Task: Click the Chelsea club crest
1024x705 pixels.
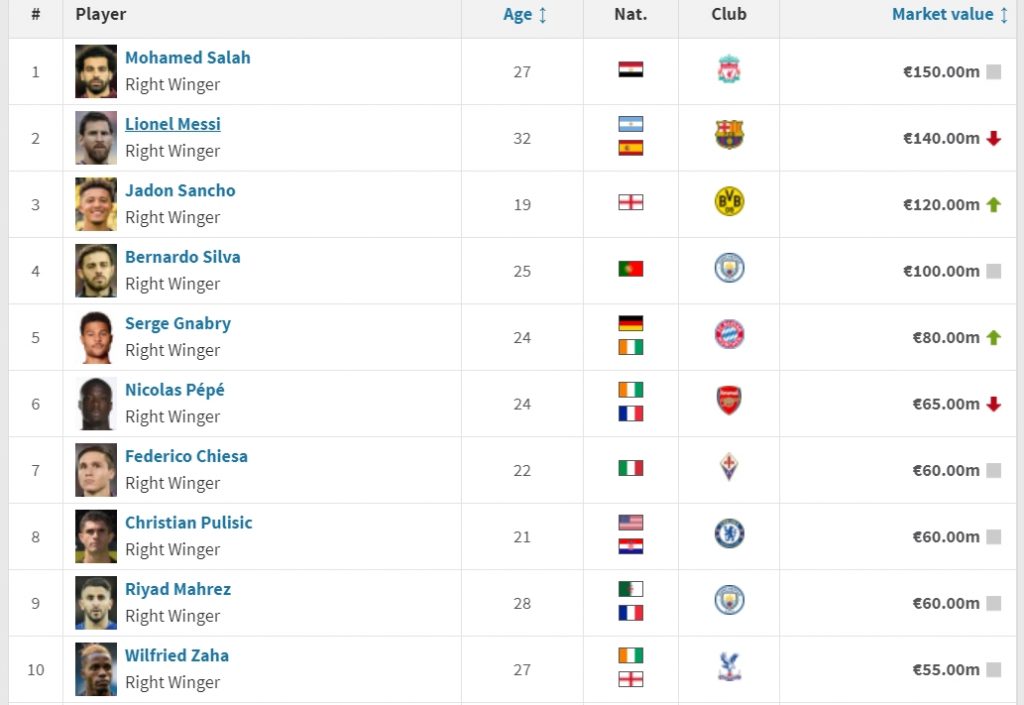Action: coord(729,534)
